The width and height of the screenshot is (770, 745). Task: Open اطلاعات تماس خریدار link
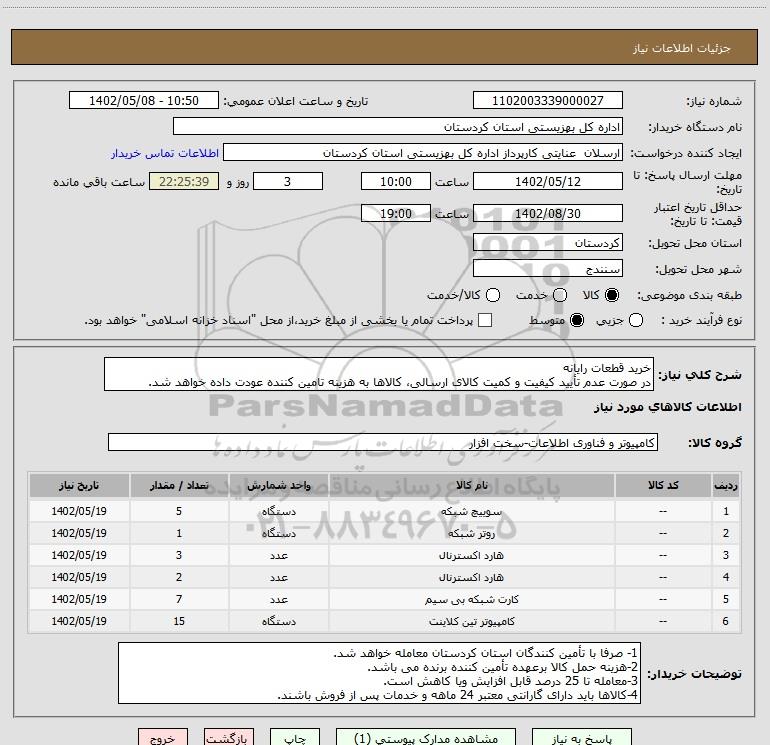pyautogui.click(x=165, y=153)
